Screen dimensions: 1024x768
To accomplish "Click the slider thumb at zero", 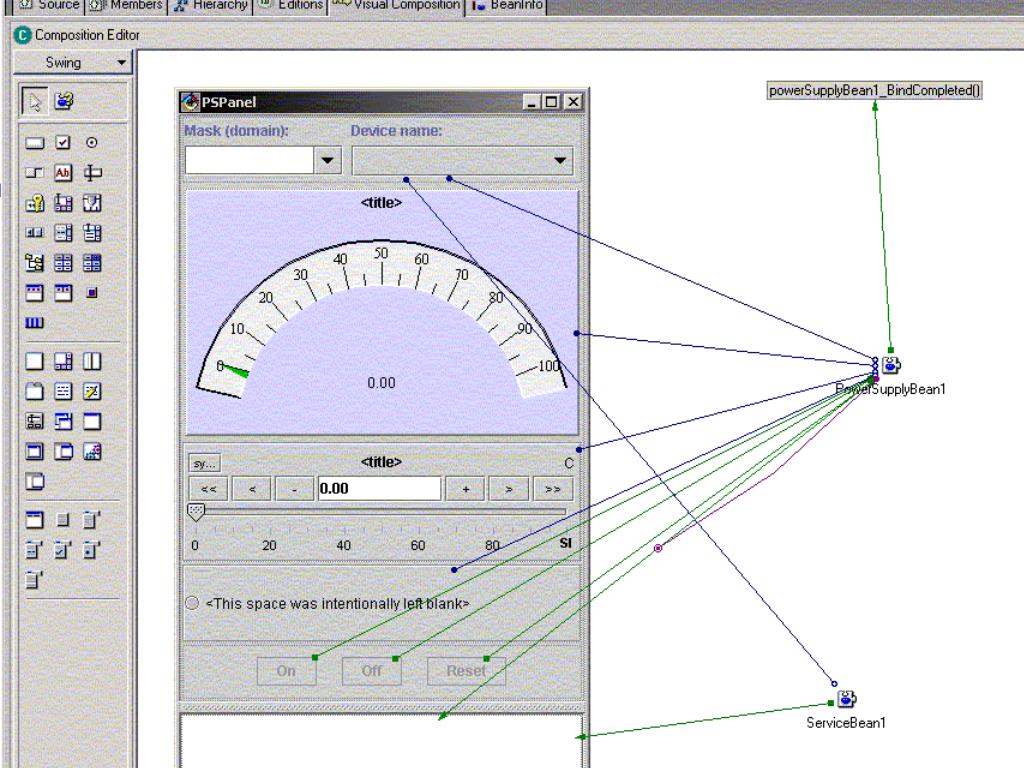I will pos(196,512).
